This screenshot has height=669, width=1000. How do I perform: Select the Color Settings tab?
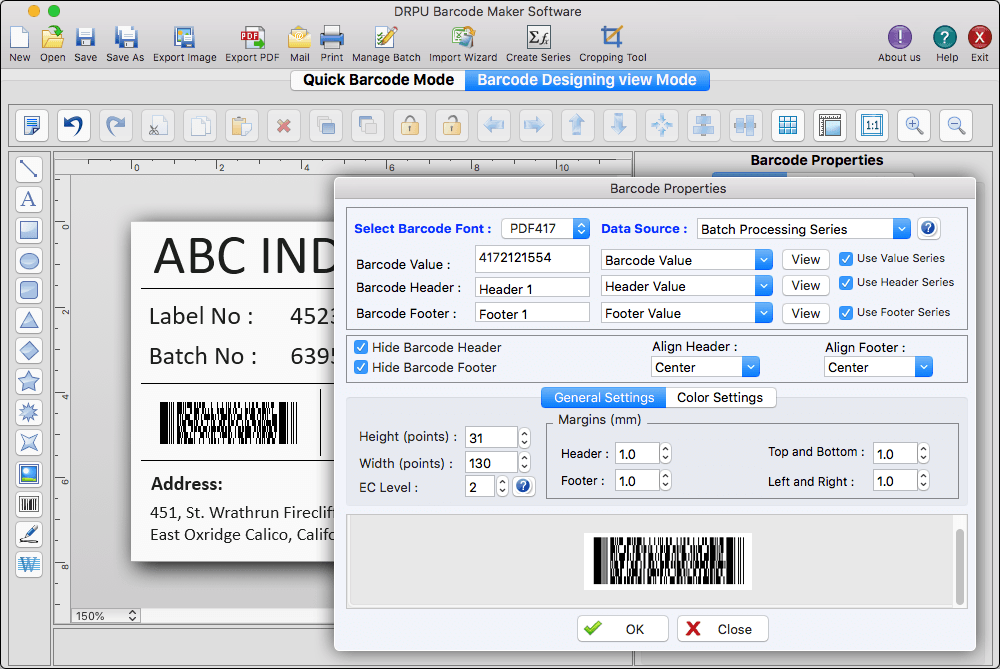pyautogui.click(x=720, y=397)
